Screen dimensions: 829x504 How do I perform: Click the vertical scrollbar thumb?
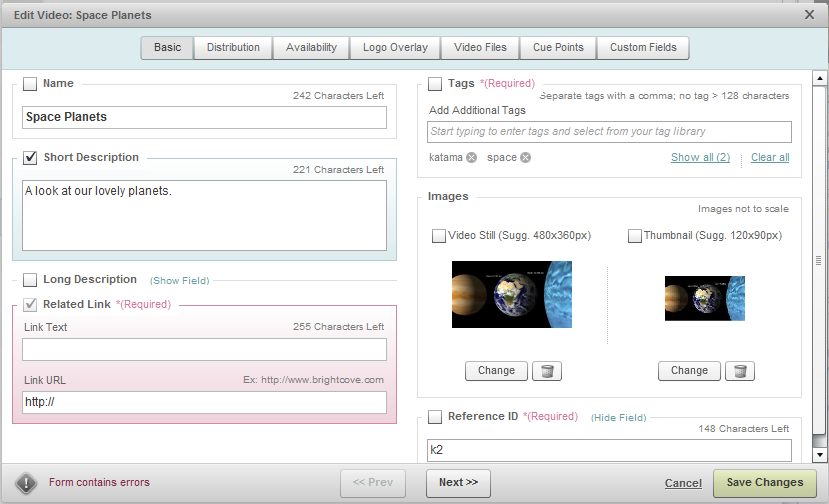click(x=819, y=260)
